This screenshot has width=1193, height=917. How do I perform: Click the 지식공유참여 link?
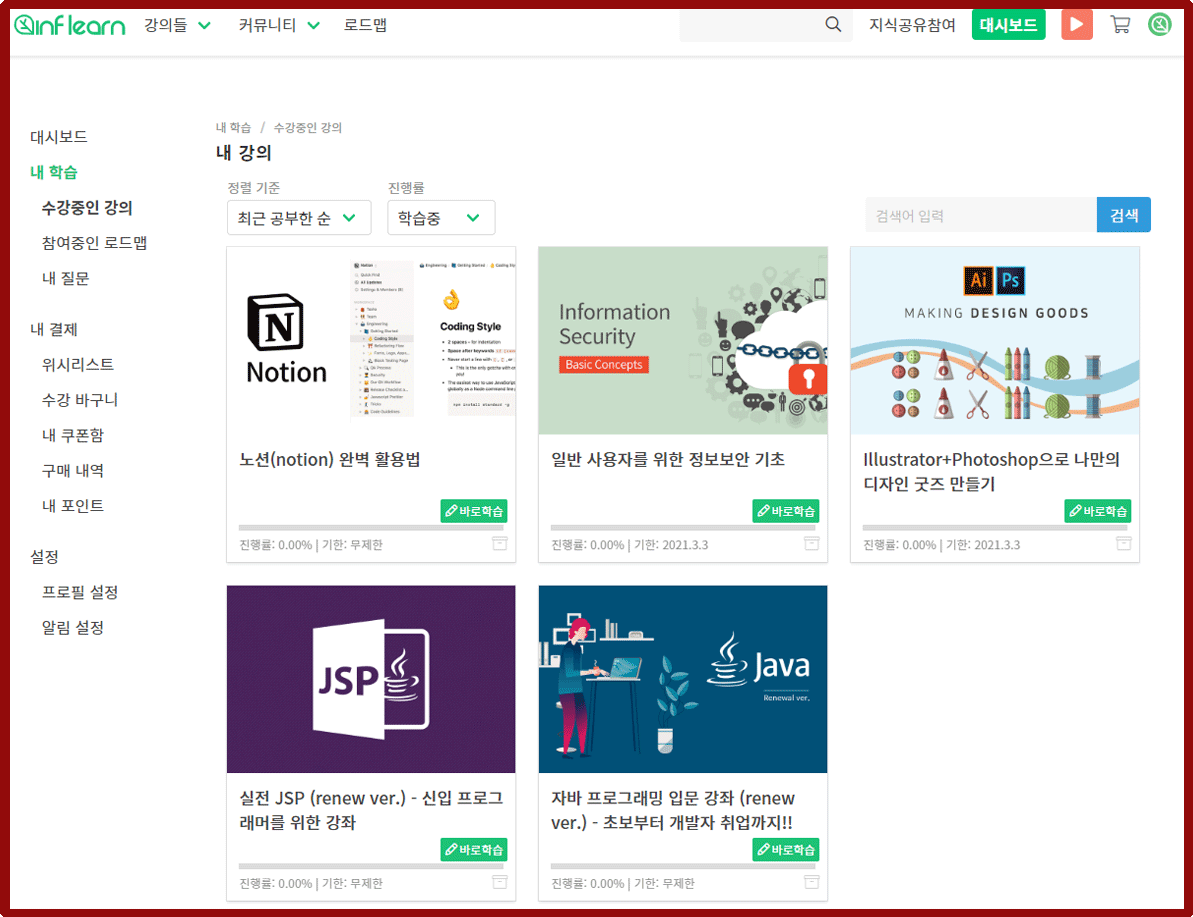(912, 25)
